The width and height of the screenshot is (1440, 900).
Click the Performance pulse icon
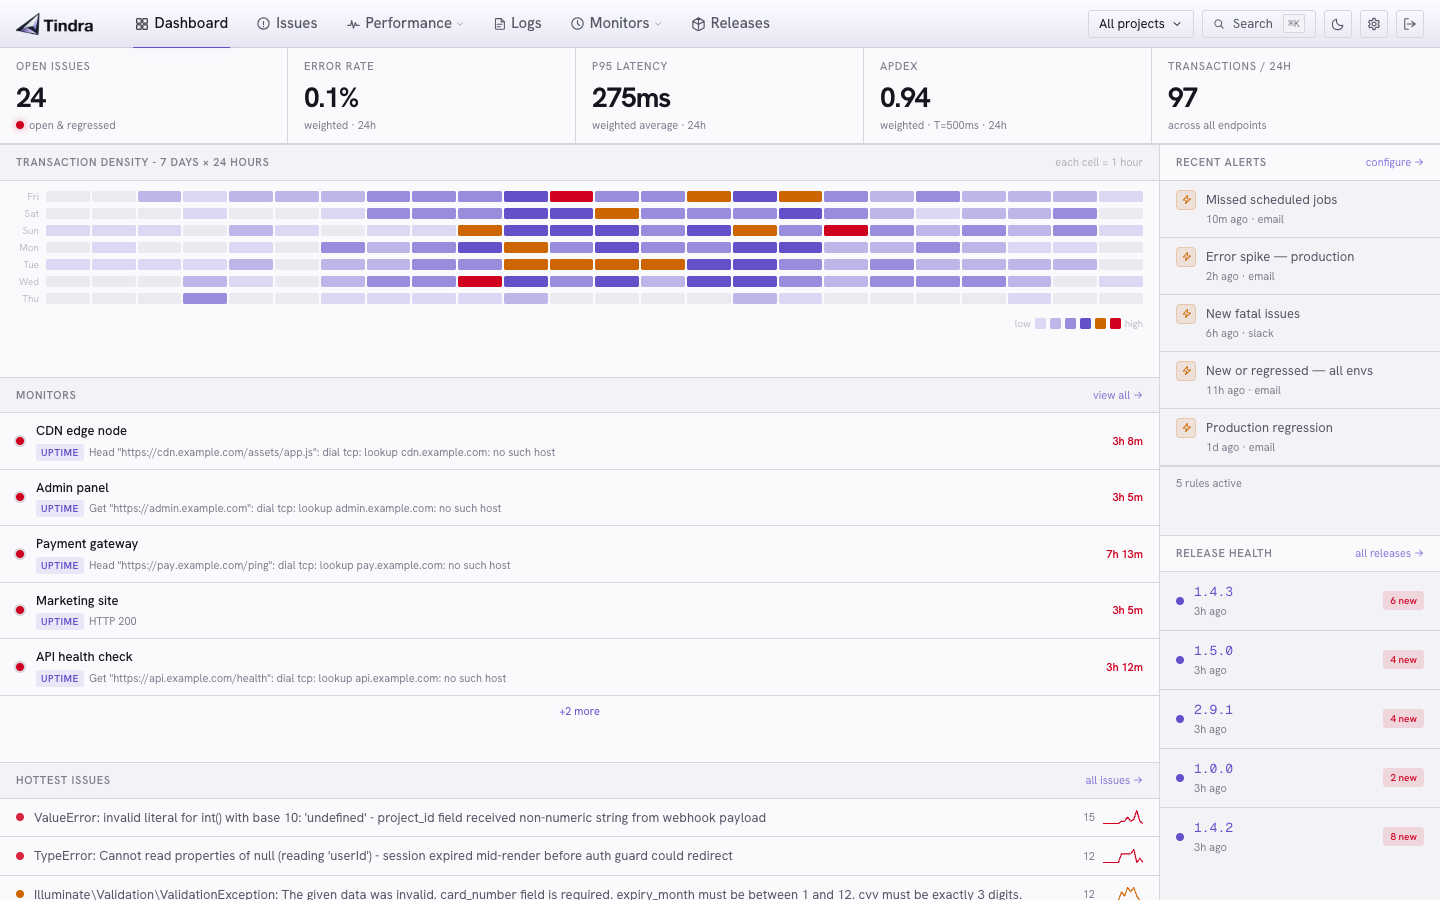point(353,24)
